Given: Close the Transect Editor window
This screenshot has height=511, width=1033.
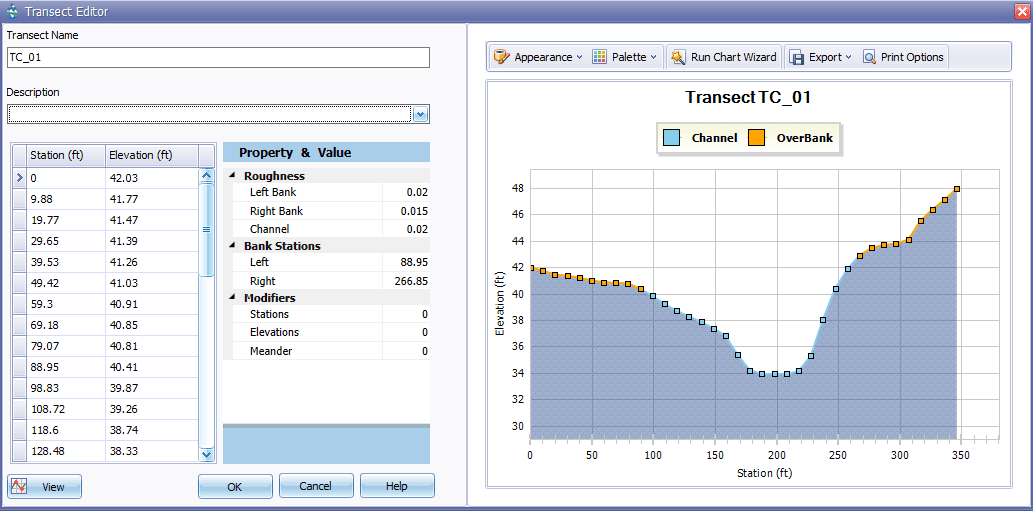Looking at the screenshot, I should pyautogui.click(x=1021, y=11).
